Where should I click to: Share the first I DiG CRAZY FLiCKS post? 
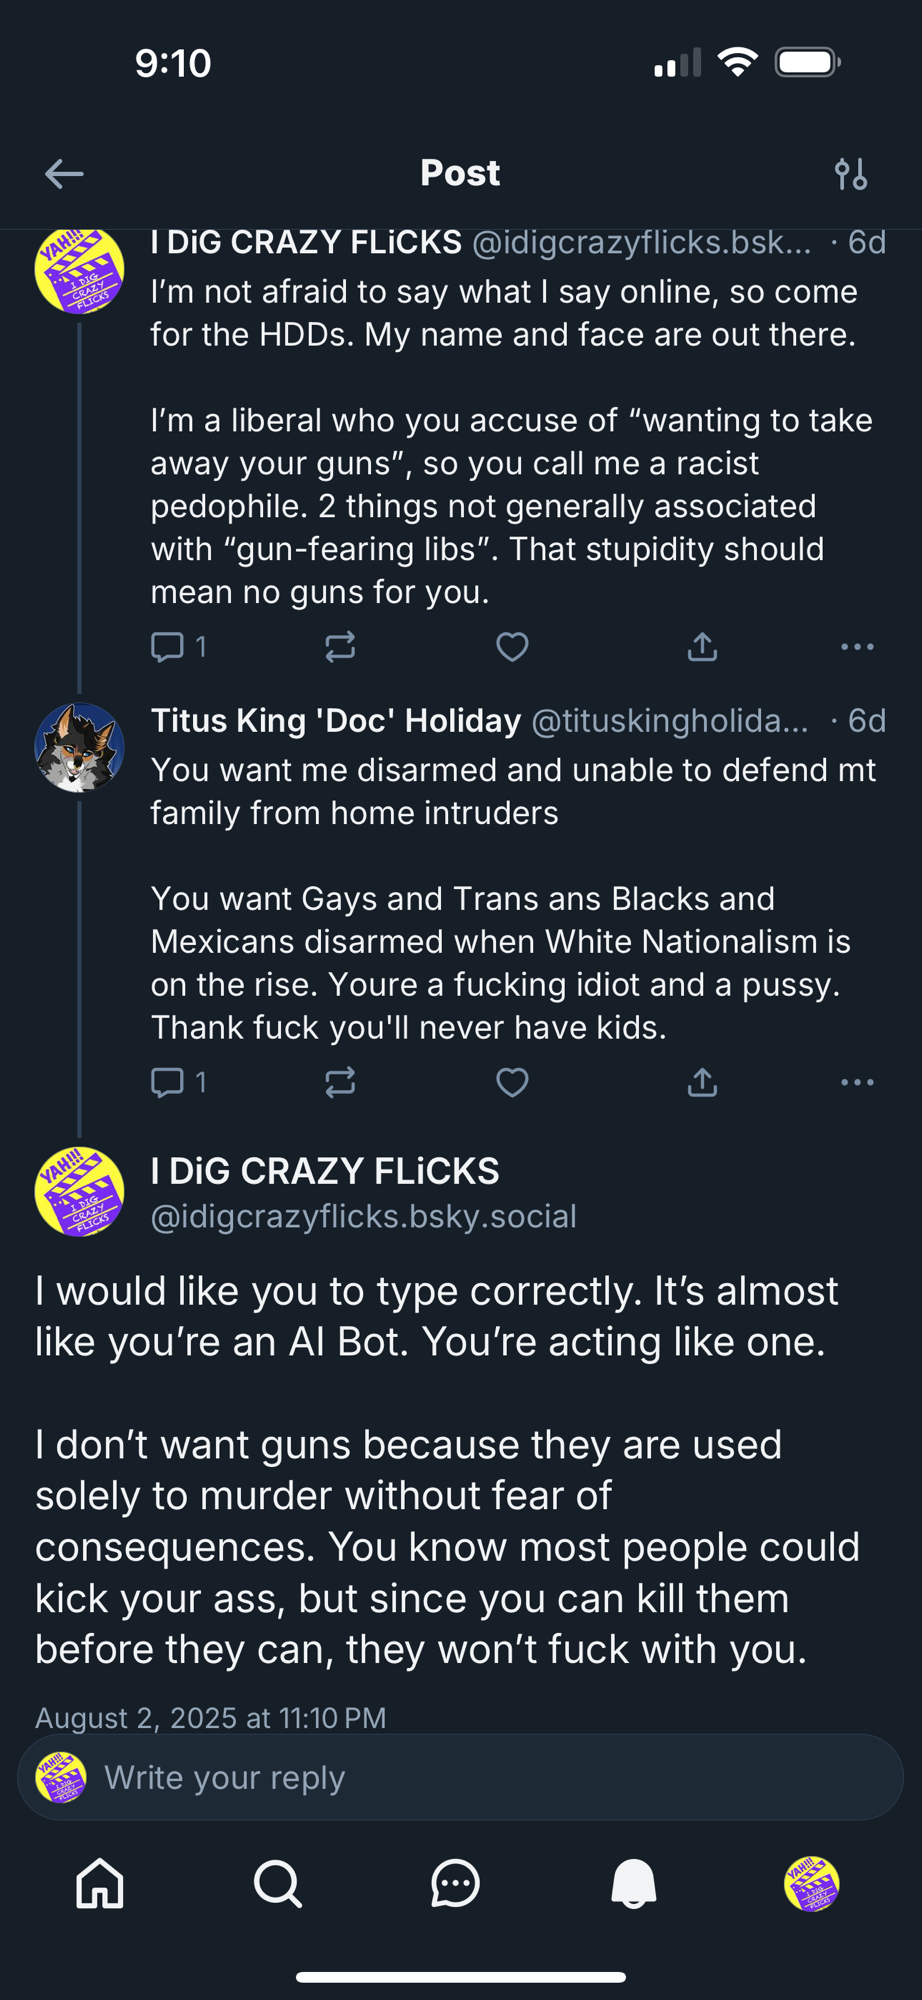pyautogui.click(x=702, y=647)
